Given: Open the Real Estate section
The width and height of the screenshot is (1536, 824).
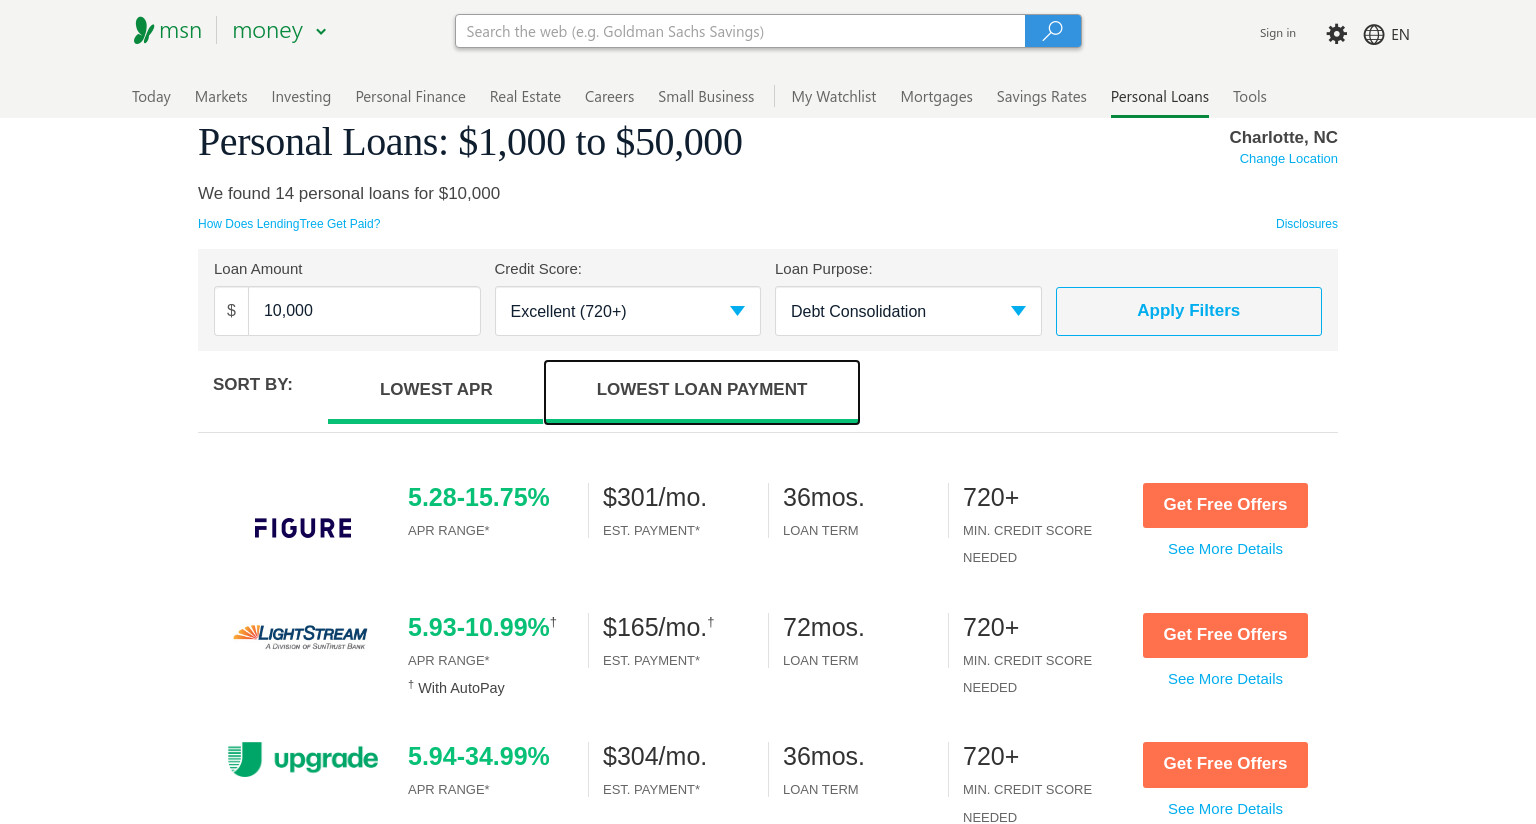Looking at the screenshot, I should (525, 97).
